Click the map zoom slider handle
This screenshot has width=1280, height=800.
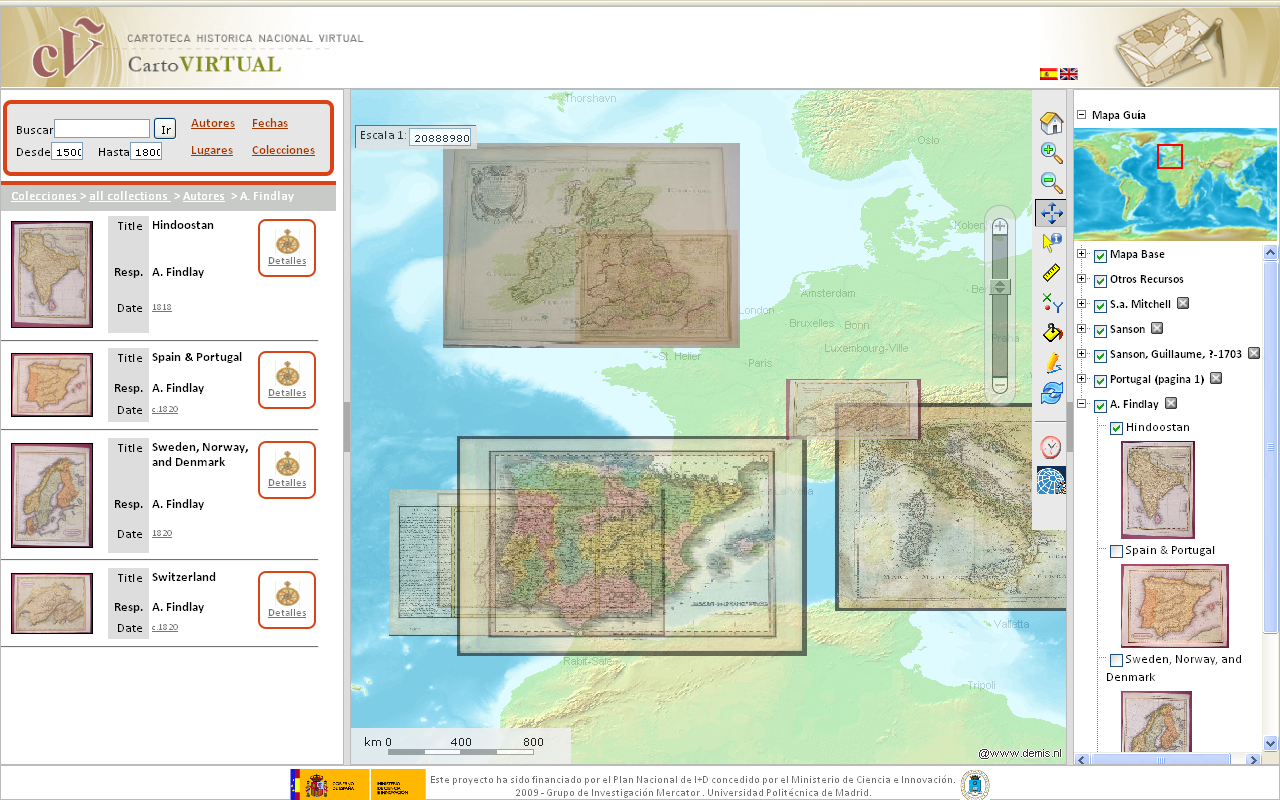(x=999, y=287)
